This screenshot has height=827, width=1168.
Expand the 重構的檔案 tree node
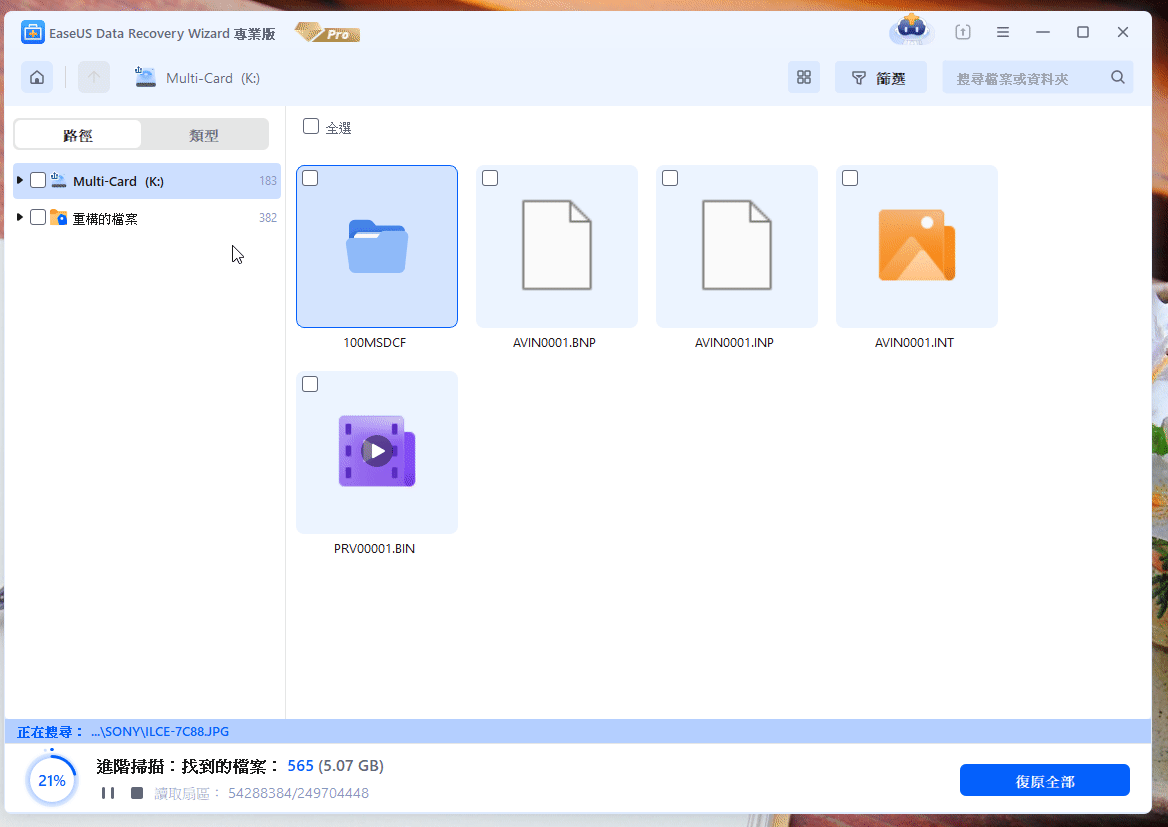coord(19,218)
